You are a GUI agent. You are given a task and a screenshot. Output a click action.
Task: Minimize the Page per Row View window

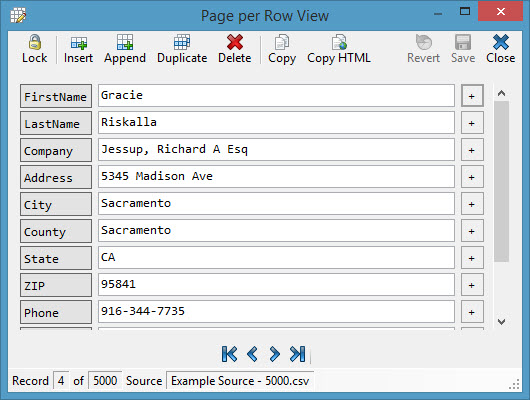(438, 14)
